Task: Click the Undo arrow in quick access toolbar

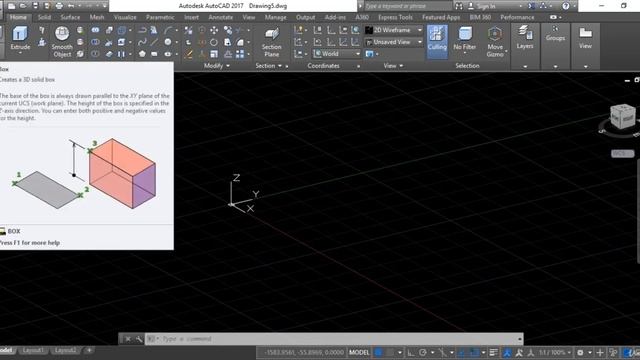Action: [x=71, y=6]
